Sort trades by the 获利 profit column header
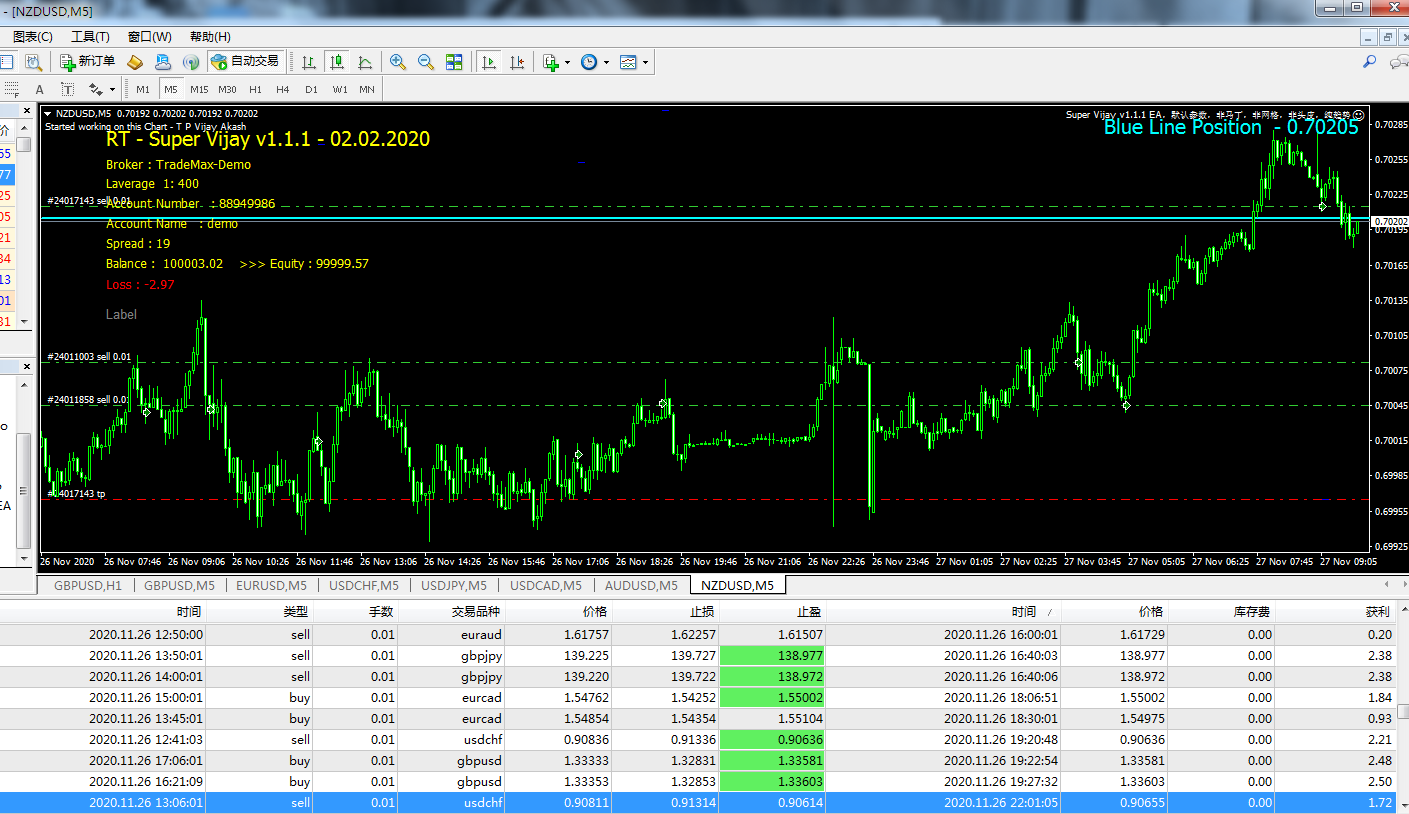This screenshot has height=814, width=1409. point(1377,611)
